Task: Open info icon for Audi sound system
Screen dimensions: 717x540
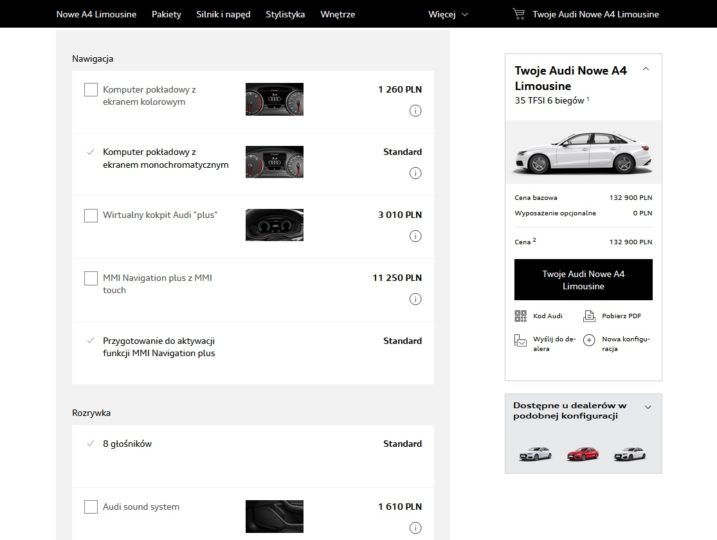Action: tap(415, 528)
